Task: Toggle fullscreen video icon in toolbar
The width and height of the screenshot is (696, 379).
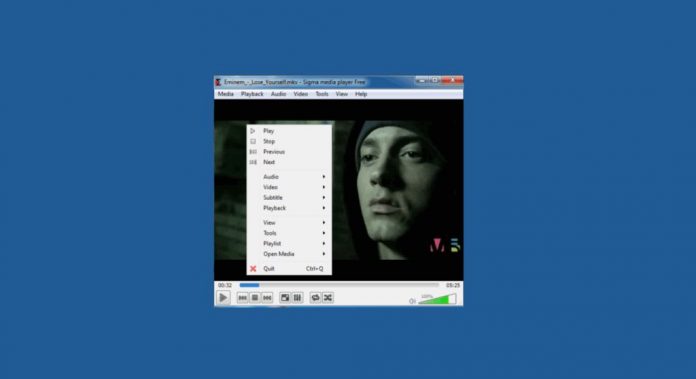Action: tap(285, 298)
